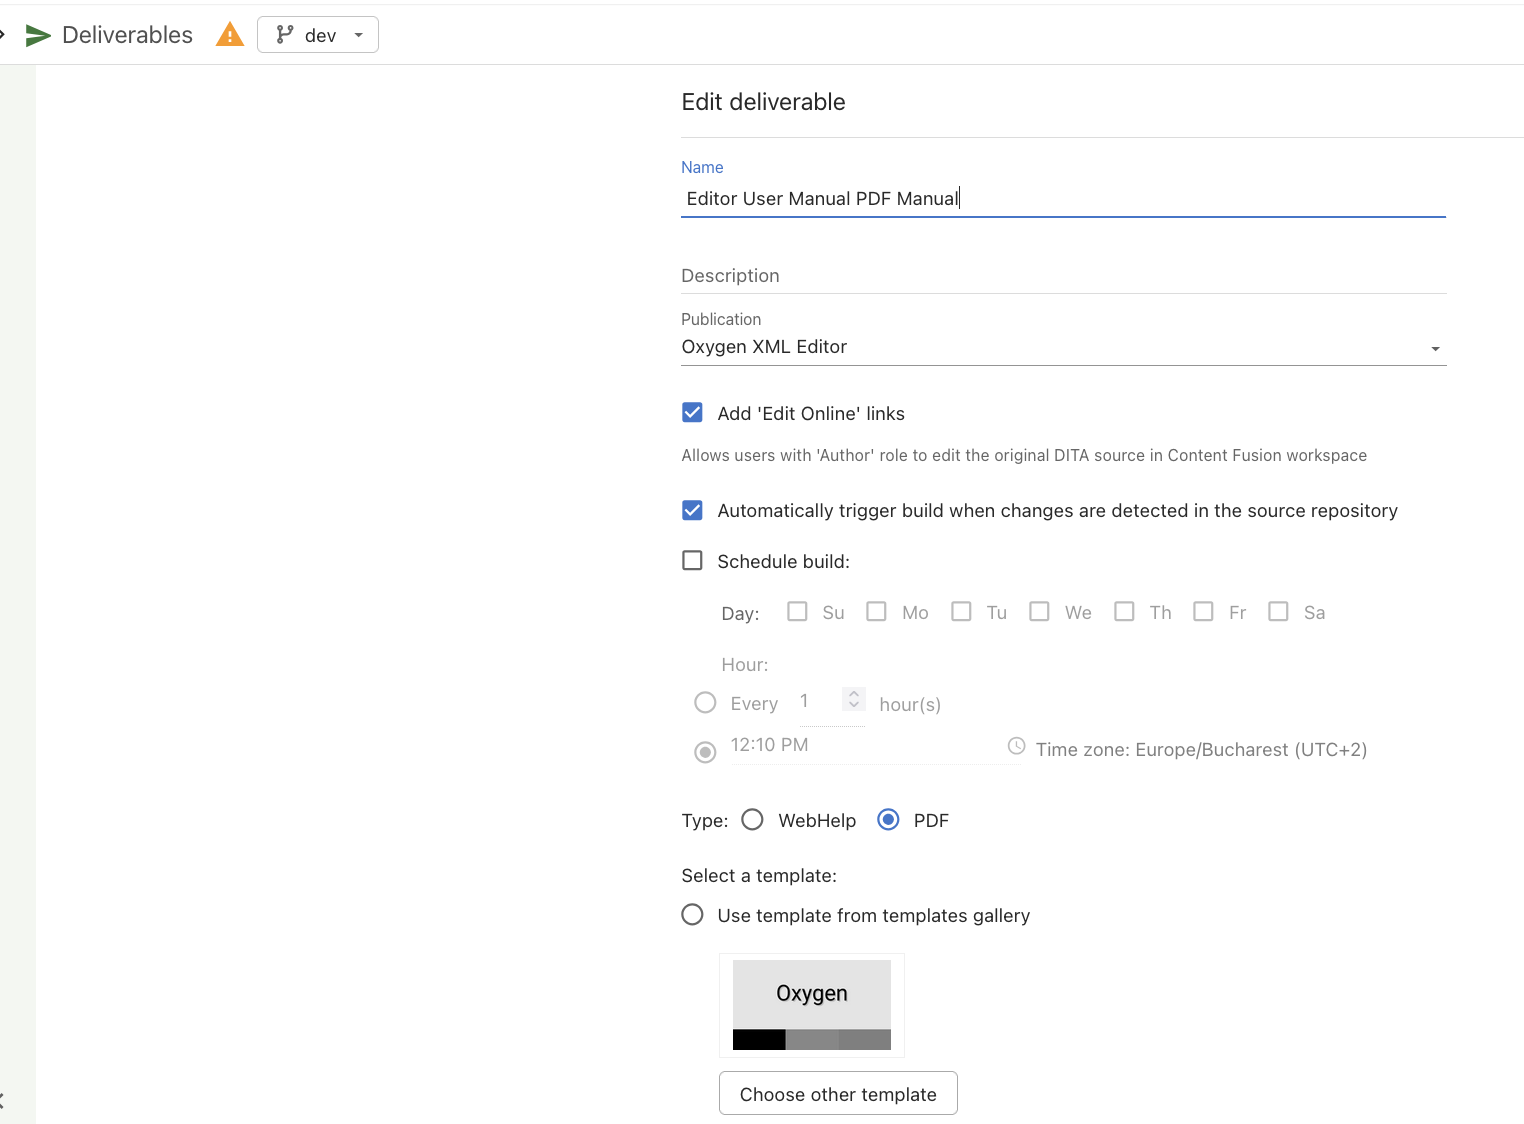Check the Mo day checkbox
Screen dimensions: 1524x1124
click(876, 612)
